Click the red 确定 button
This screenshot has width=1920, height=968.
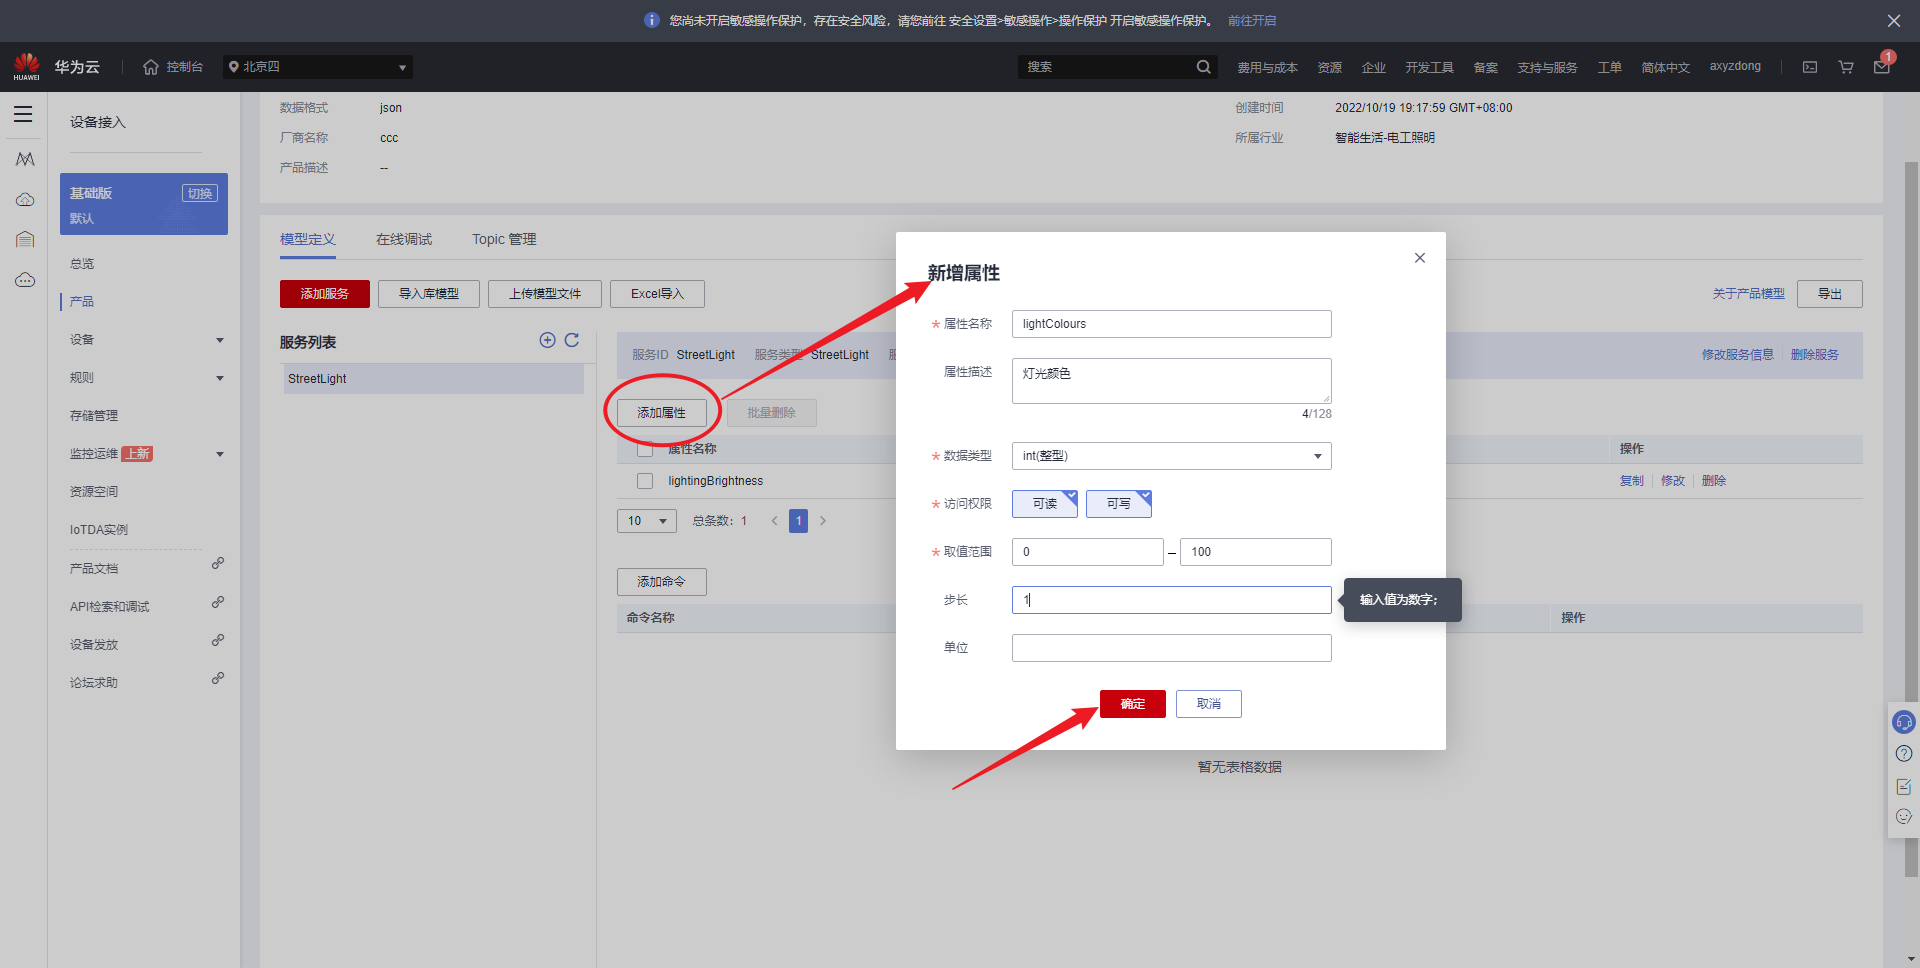(1133, 704)
